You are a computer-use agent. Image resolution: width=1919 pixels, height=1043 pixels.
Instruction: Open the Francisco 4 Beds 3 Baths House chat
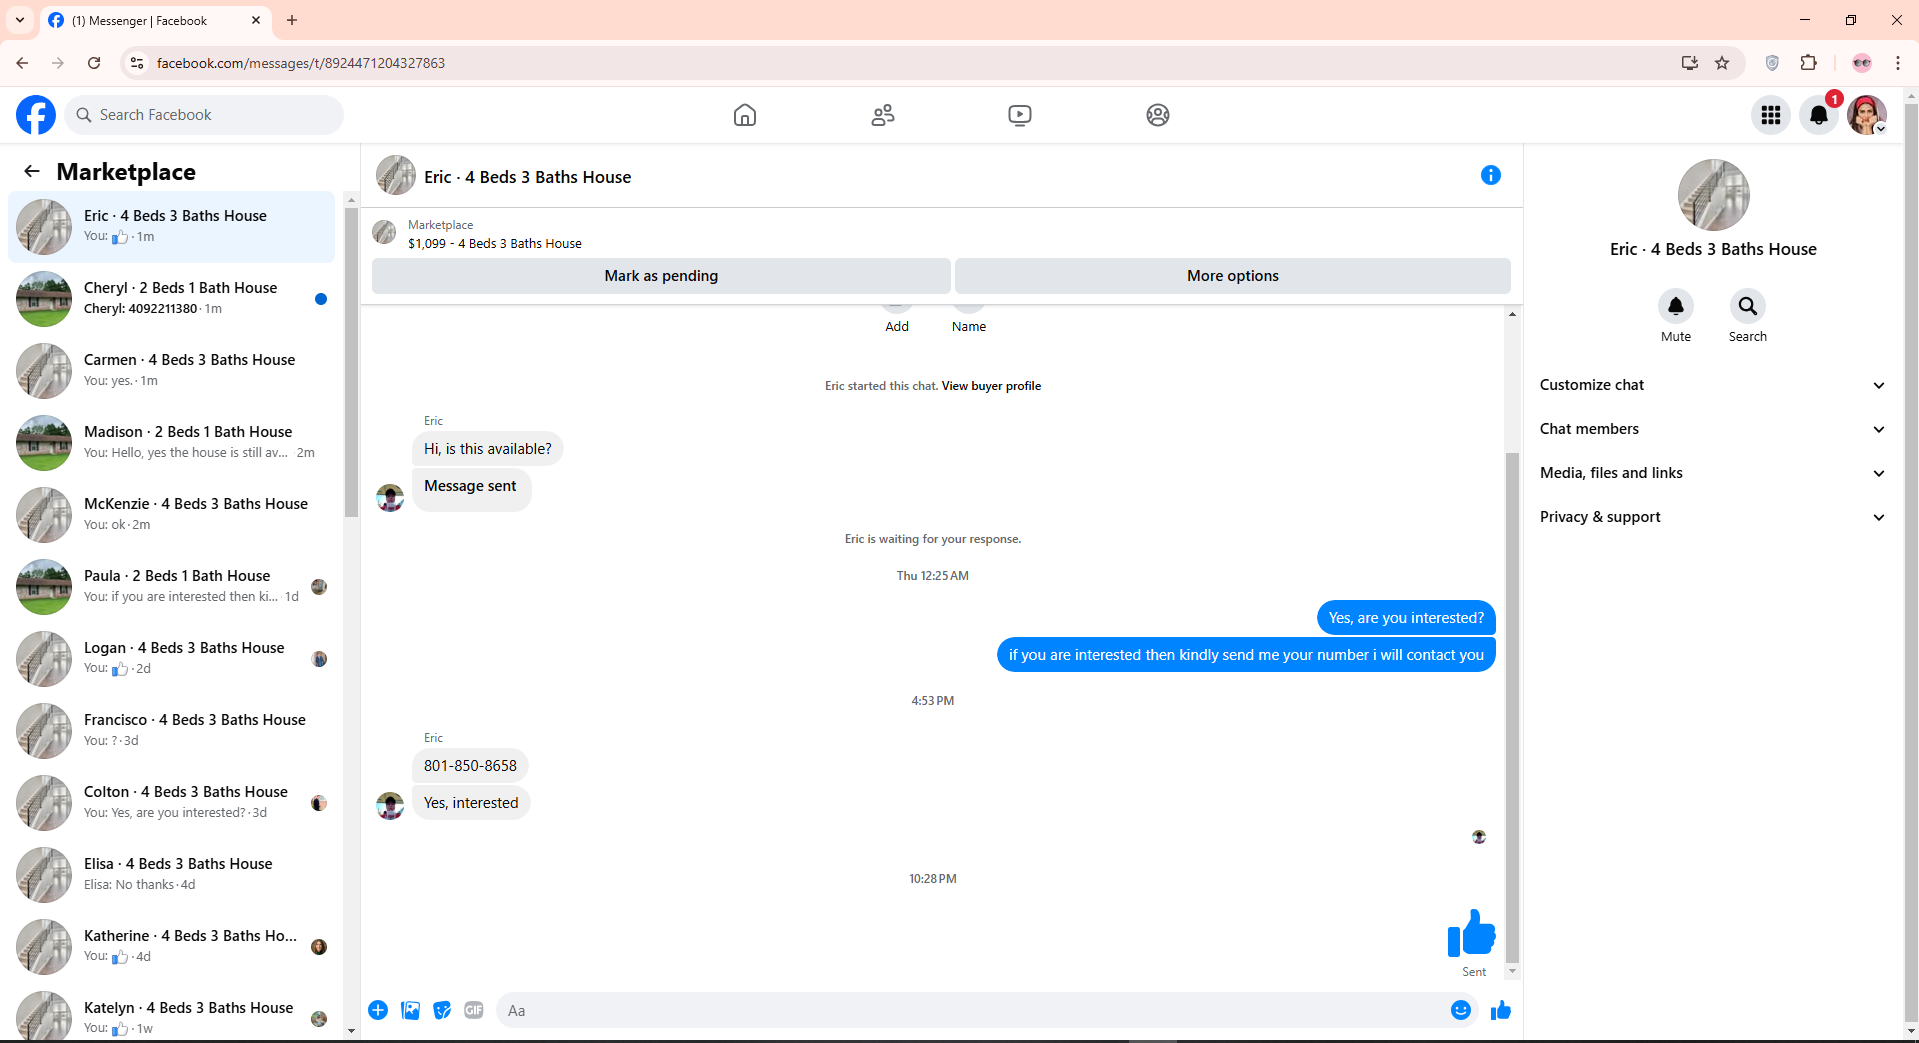172,731
